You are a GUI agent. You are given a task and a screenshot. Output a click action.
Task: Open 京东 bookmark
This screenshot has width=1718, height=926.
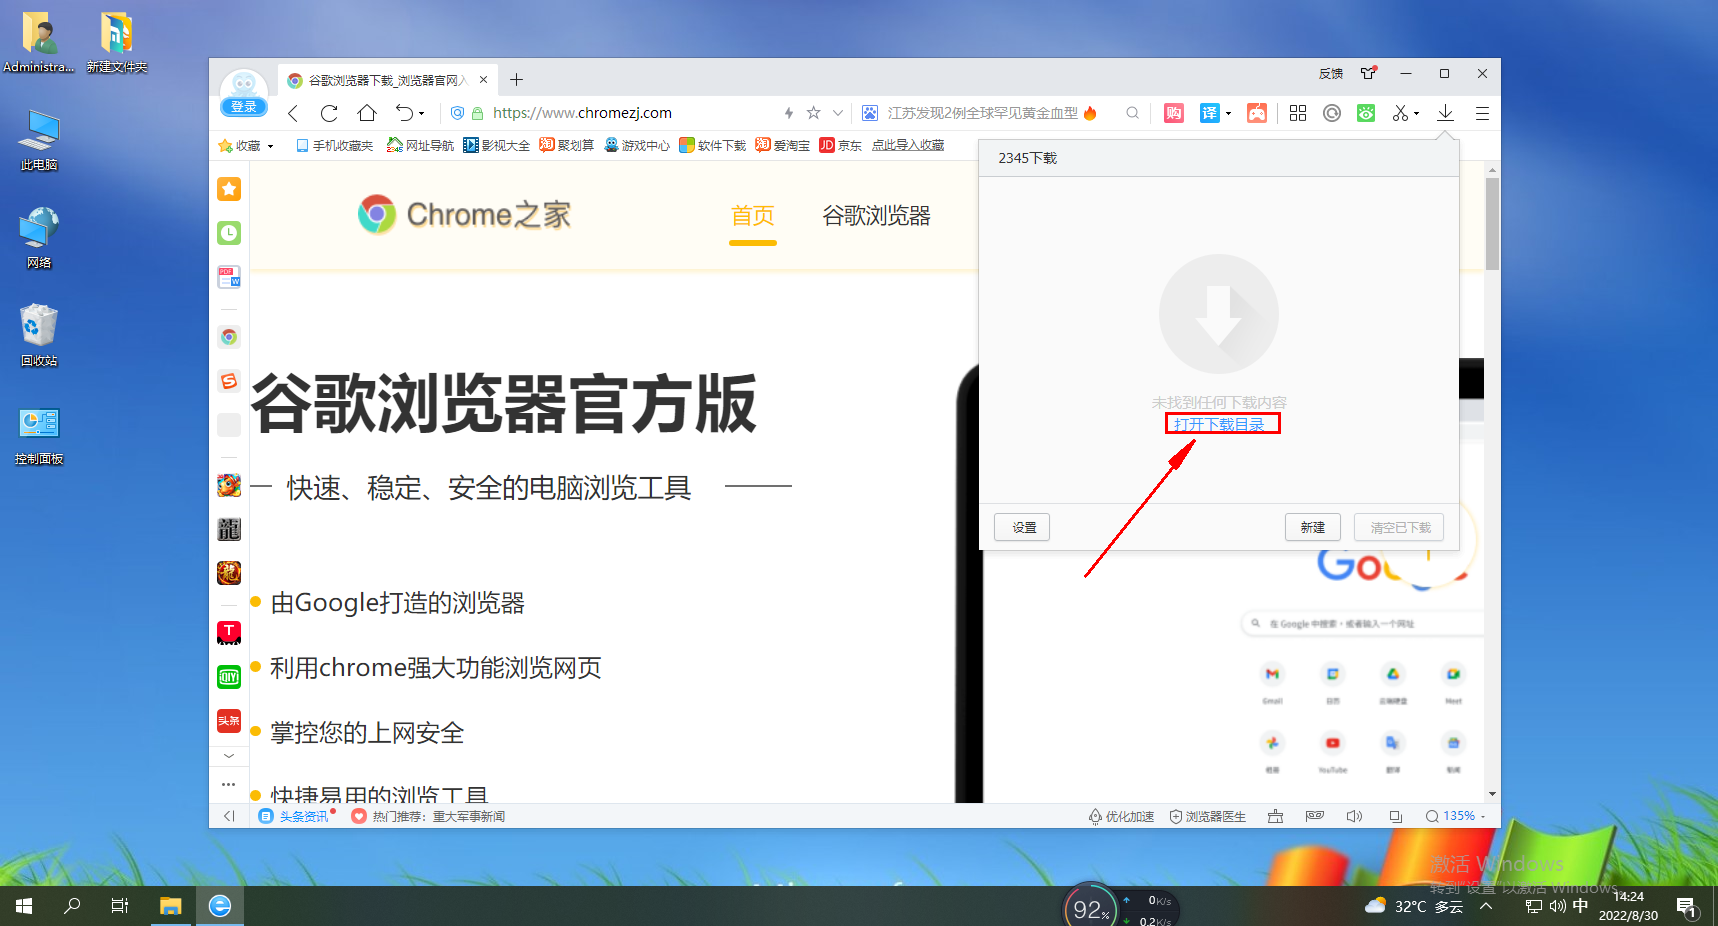point(841,146)
